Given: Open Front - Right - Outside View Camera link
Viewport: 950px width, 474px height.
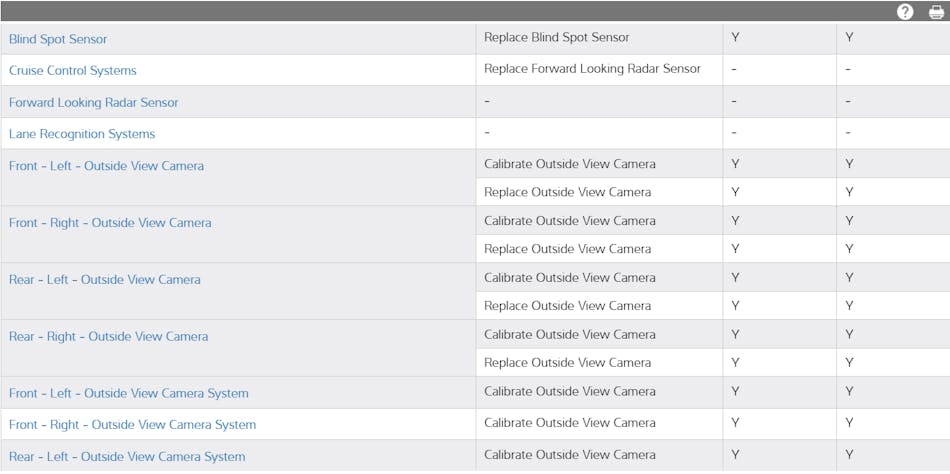Looking at the screenshot, I should pos(110,223).
